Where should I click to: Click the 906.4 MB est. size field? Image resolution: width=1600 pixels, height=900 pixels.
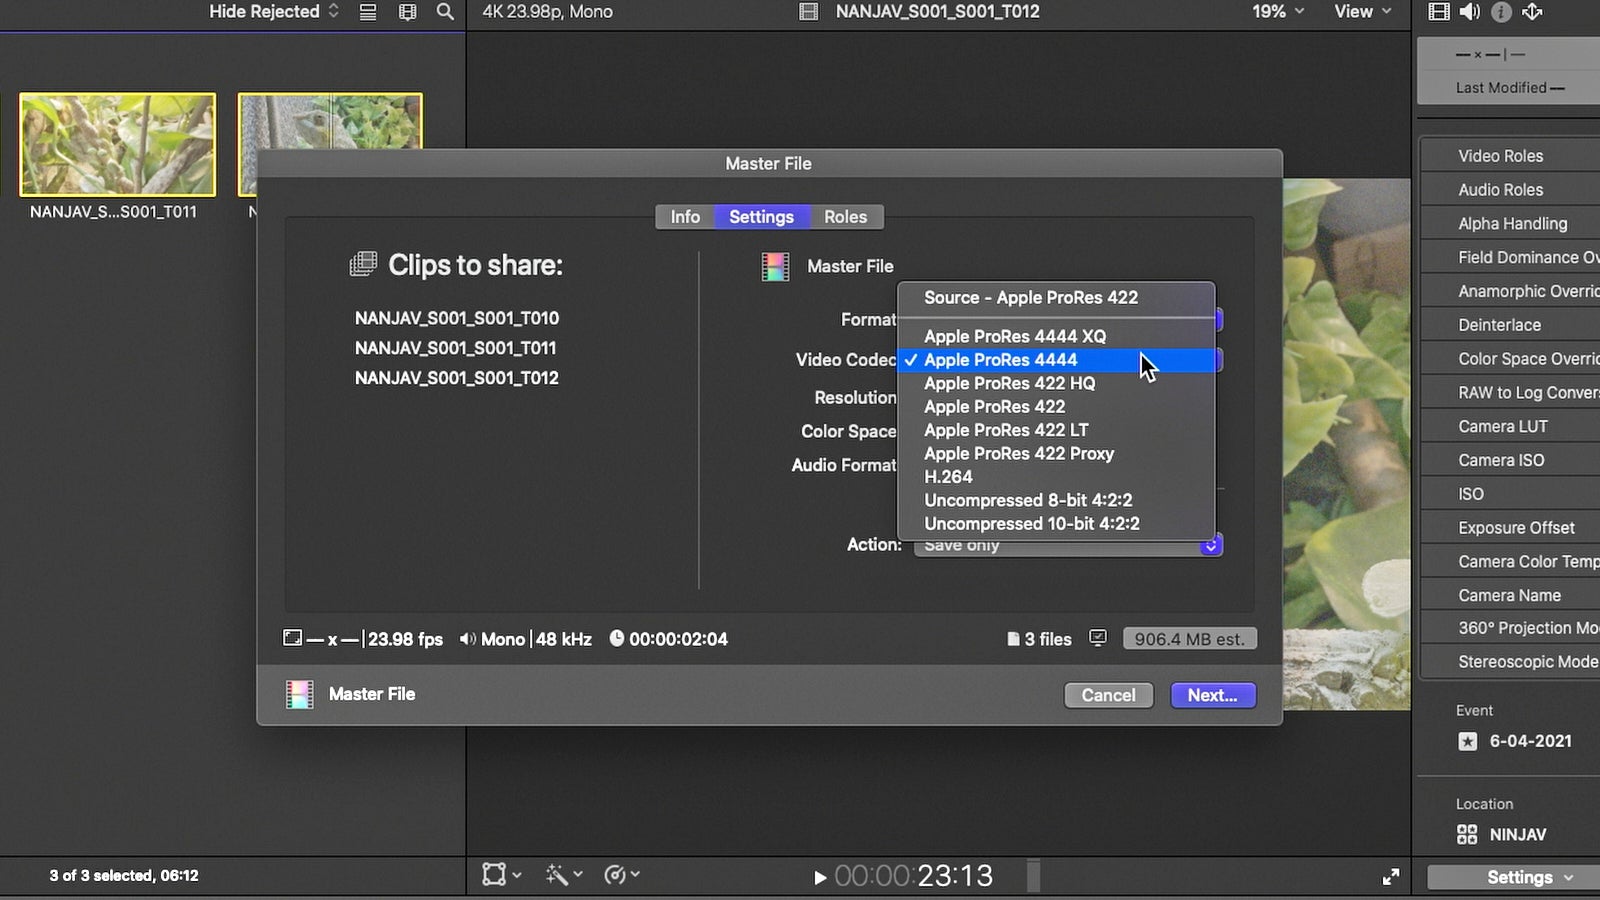pos(1189,639)
